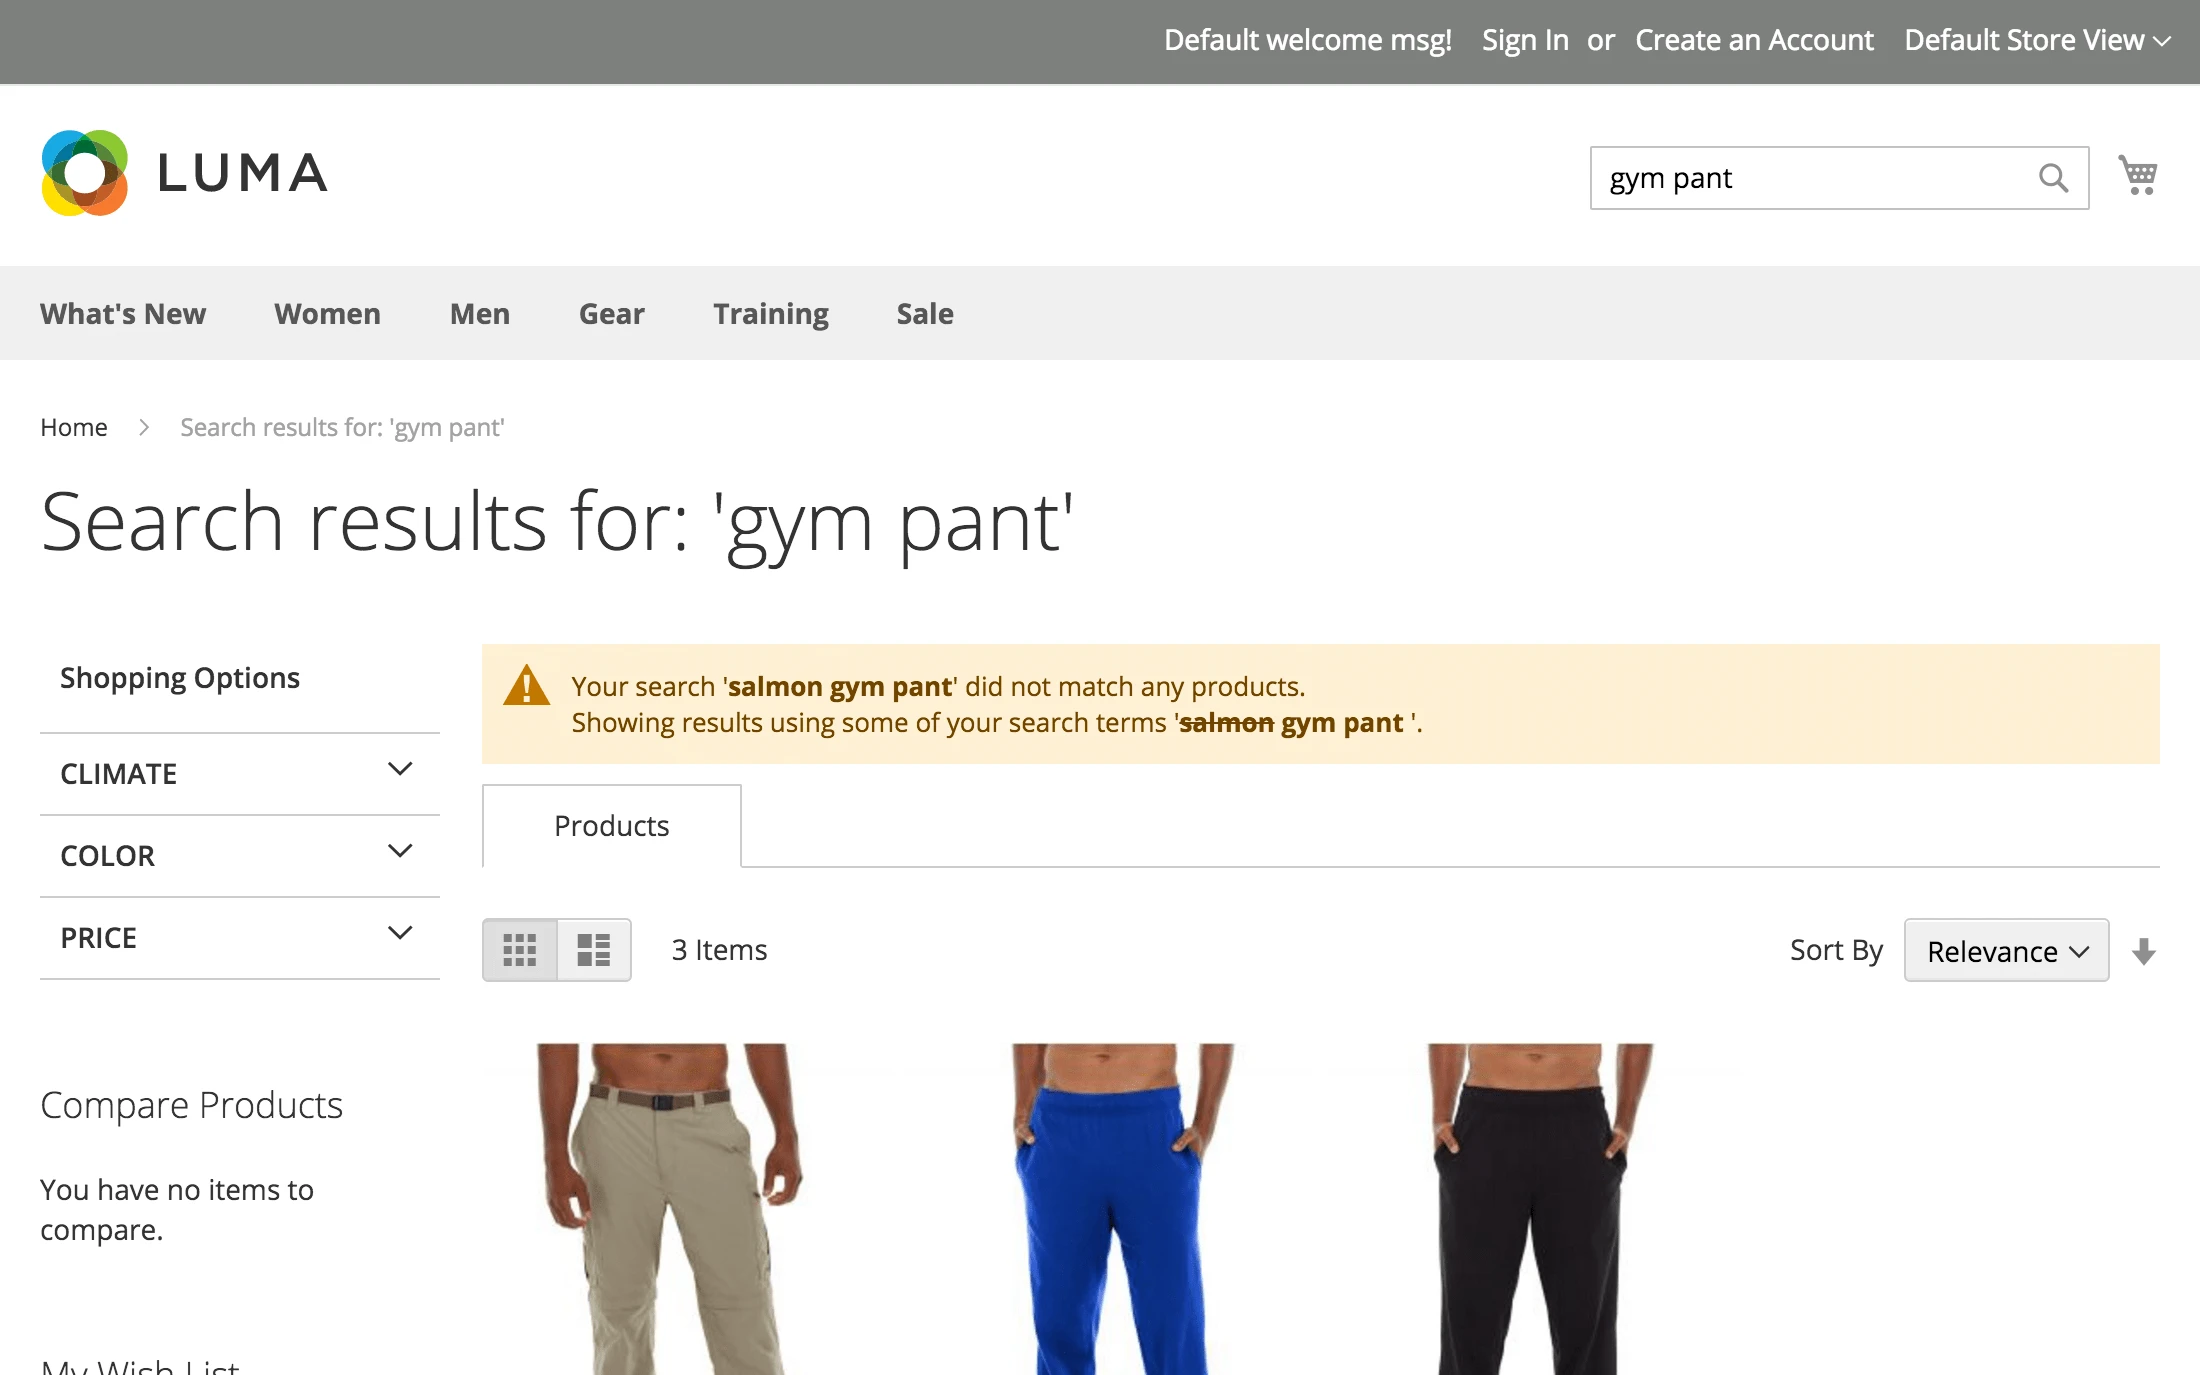Open the shopping cart icon
The width and height of the screenshot is (2200, 1375).
pyautogui.click(x=2138, y=176)
